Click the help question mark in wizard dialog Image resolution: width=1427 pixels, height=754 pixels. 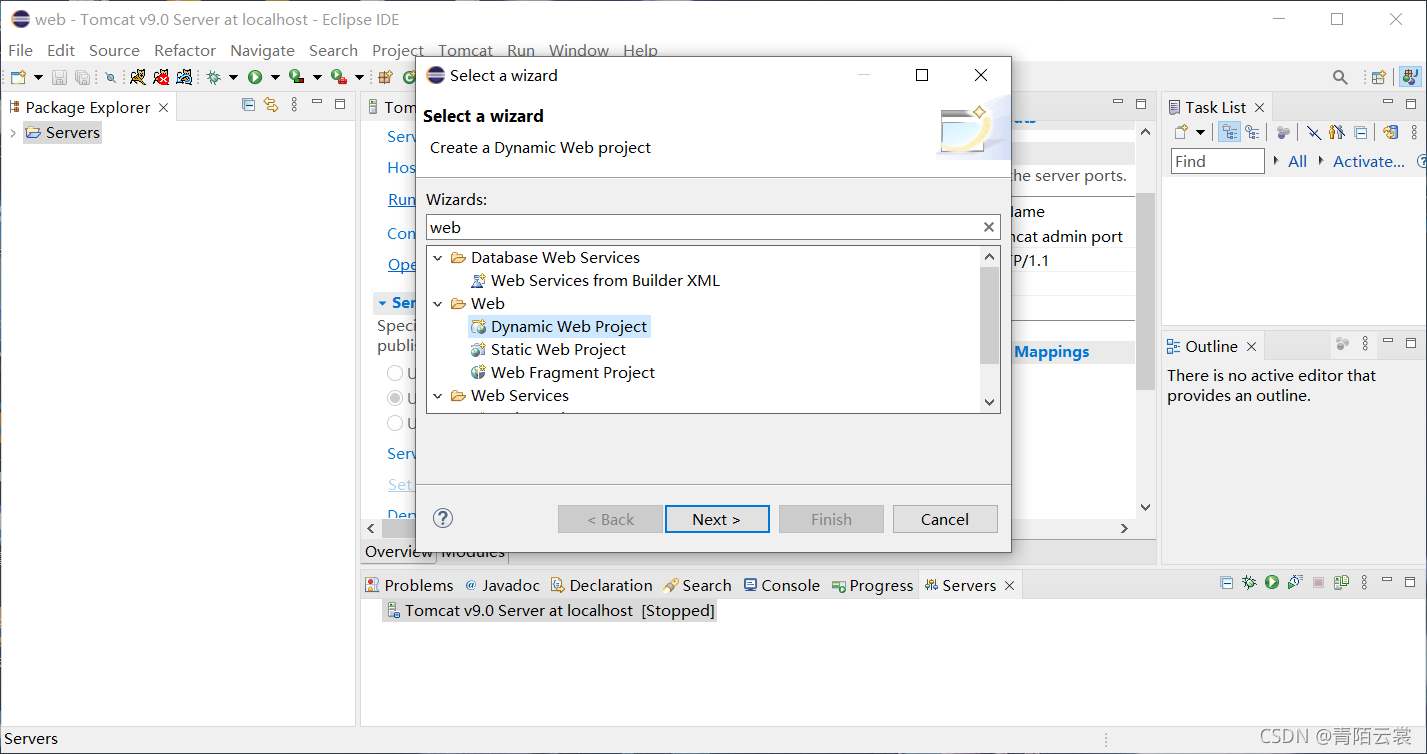pos(443,518)
